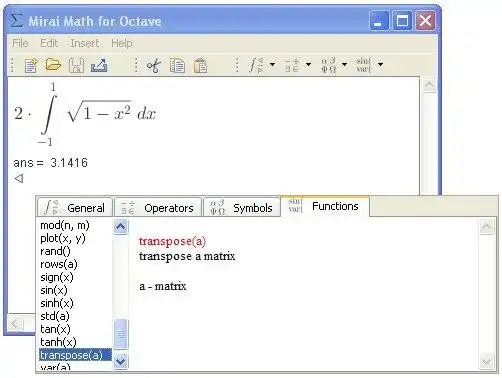Select highlighted transpose(a) list entry

click(75, 355)
